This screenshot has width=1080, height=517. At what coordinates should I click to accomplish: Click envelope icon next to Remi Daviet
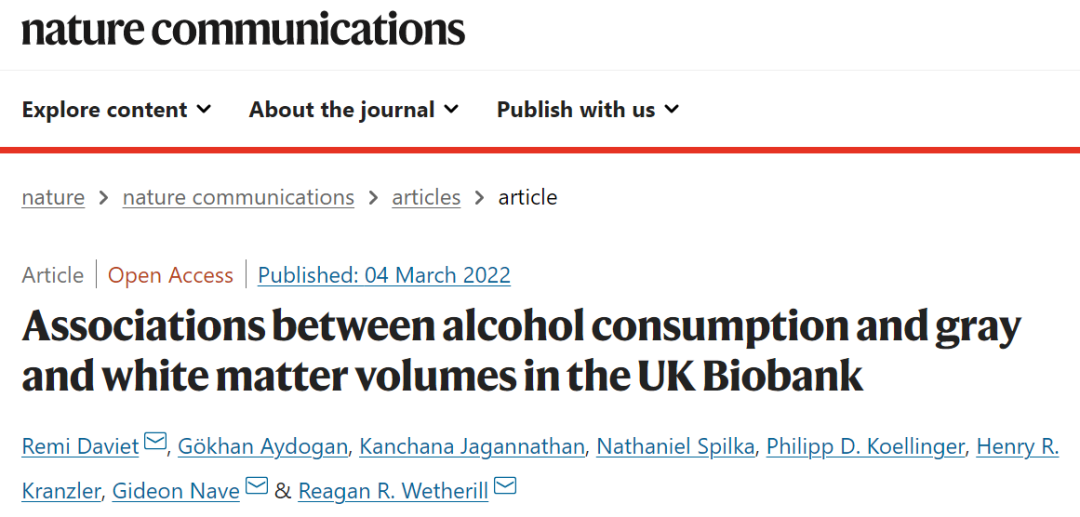point(155,442)
